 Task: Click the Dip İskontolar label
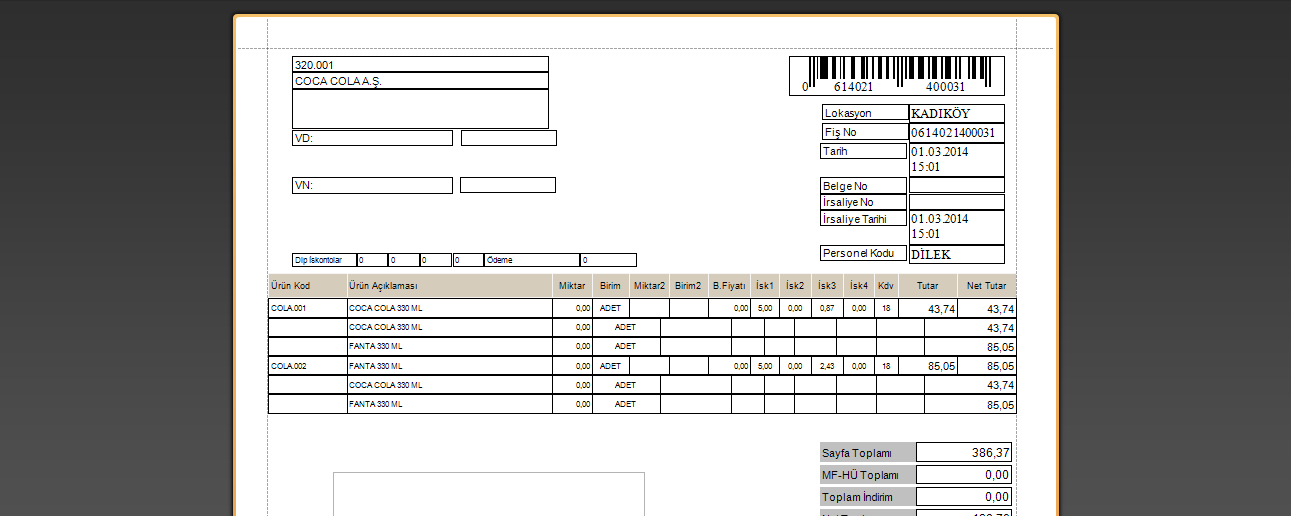tap(324, 260)
